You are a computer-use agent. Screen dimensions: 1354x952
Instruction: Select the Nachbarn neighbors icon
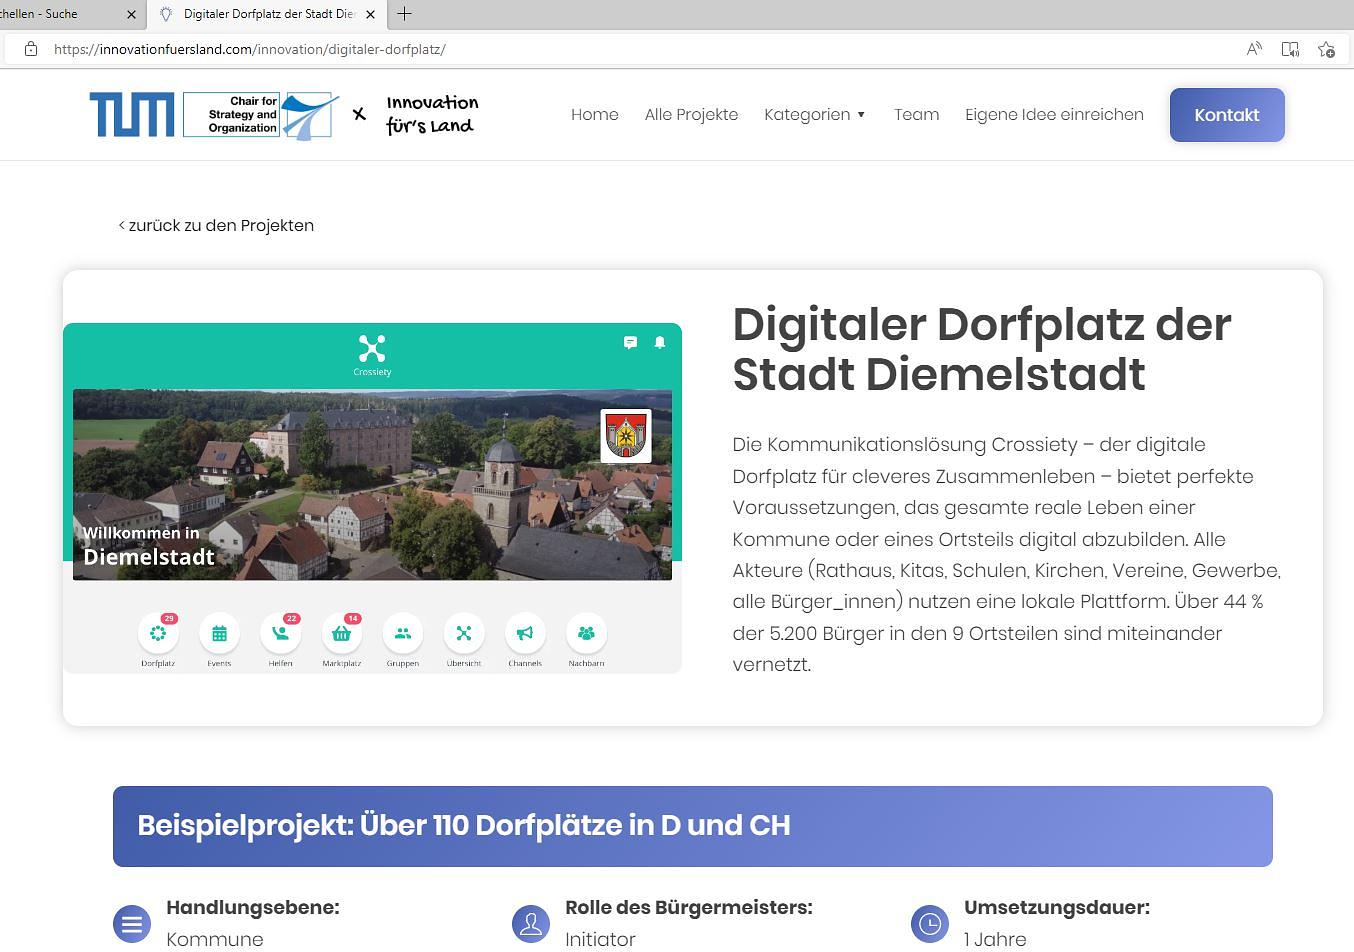click(x=586, y=634)
